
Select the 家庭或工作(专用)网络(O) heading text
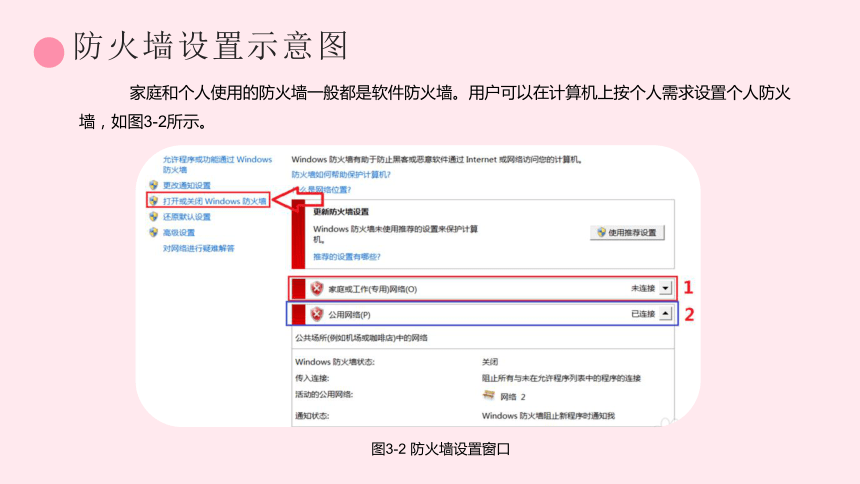[x=372, y=289]
